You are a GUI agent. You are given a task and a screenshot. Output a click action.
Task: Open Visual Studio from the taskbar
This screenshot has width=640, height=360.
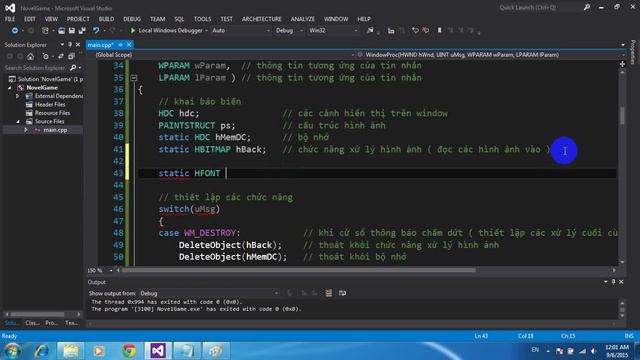pyautogui.click(x=158, y=351)
